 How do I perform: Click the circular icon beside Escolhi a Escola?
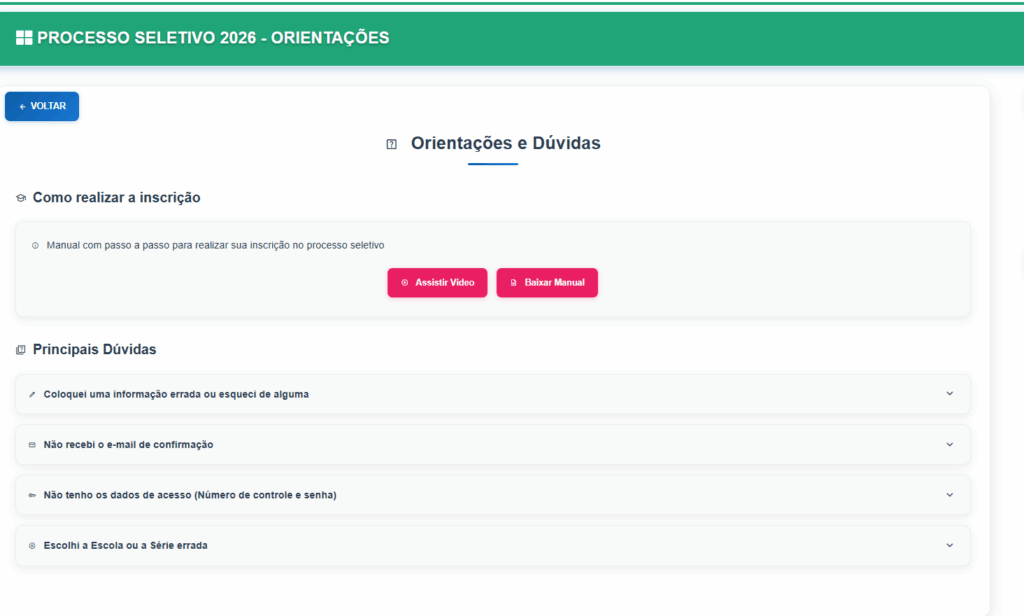(32, 546)
